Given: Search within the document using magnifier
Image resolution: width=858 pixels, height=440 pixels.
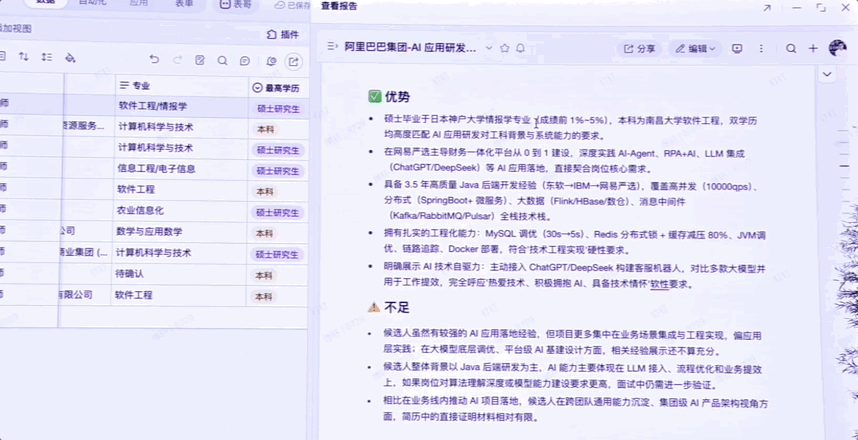Looking at the screenshot, I should pos(791,48).
